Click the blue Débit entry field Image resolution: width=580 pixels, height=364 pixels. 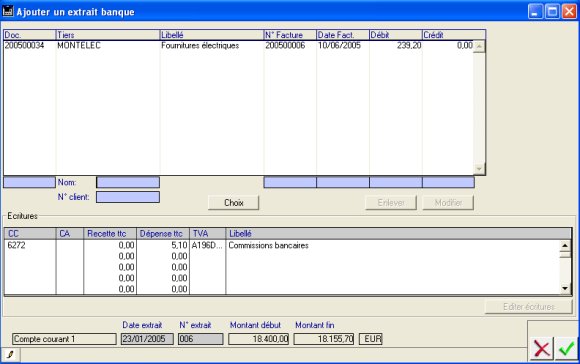(396, 182)
